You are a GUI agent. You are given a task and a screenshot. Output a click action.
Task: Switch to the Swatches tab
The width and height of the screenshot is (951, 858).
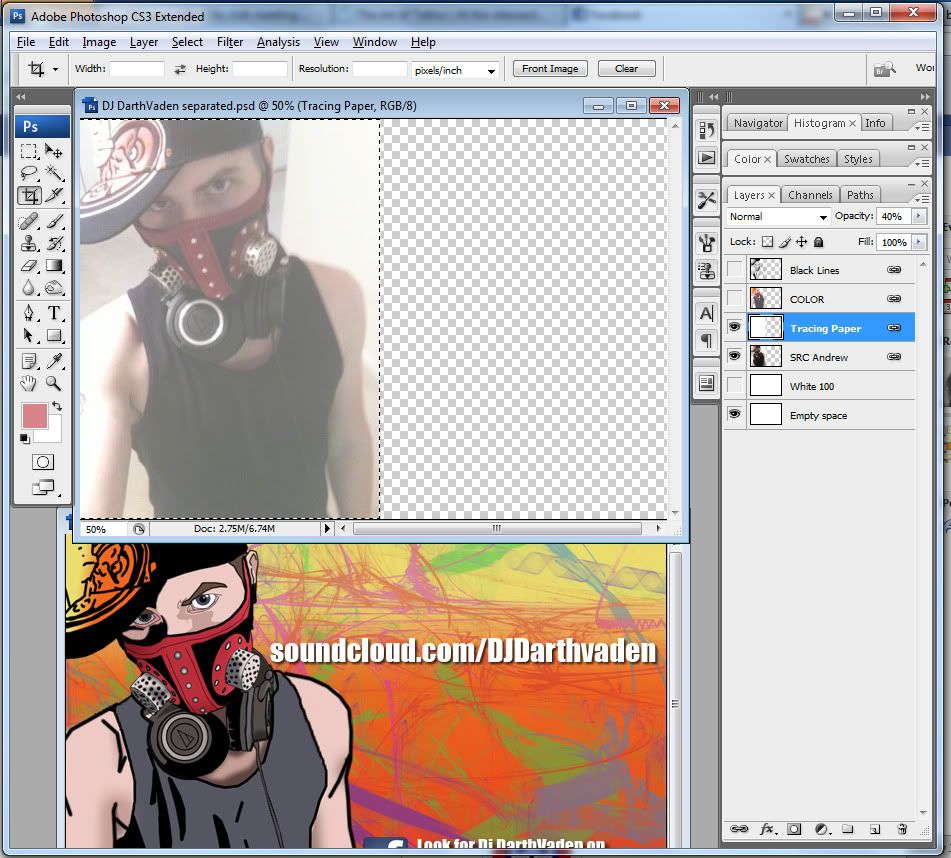click(806, 159)
